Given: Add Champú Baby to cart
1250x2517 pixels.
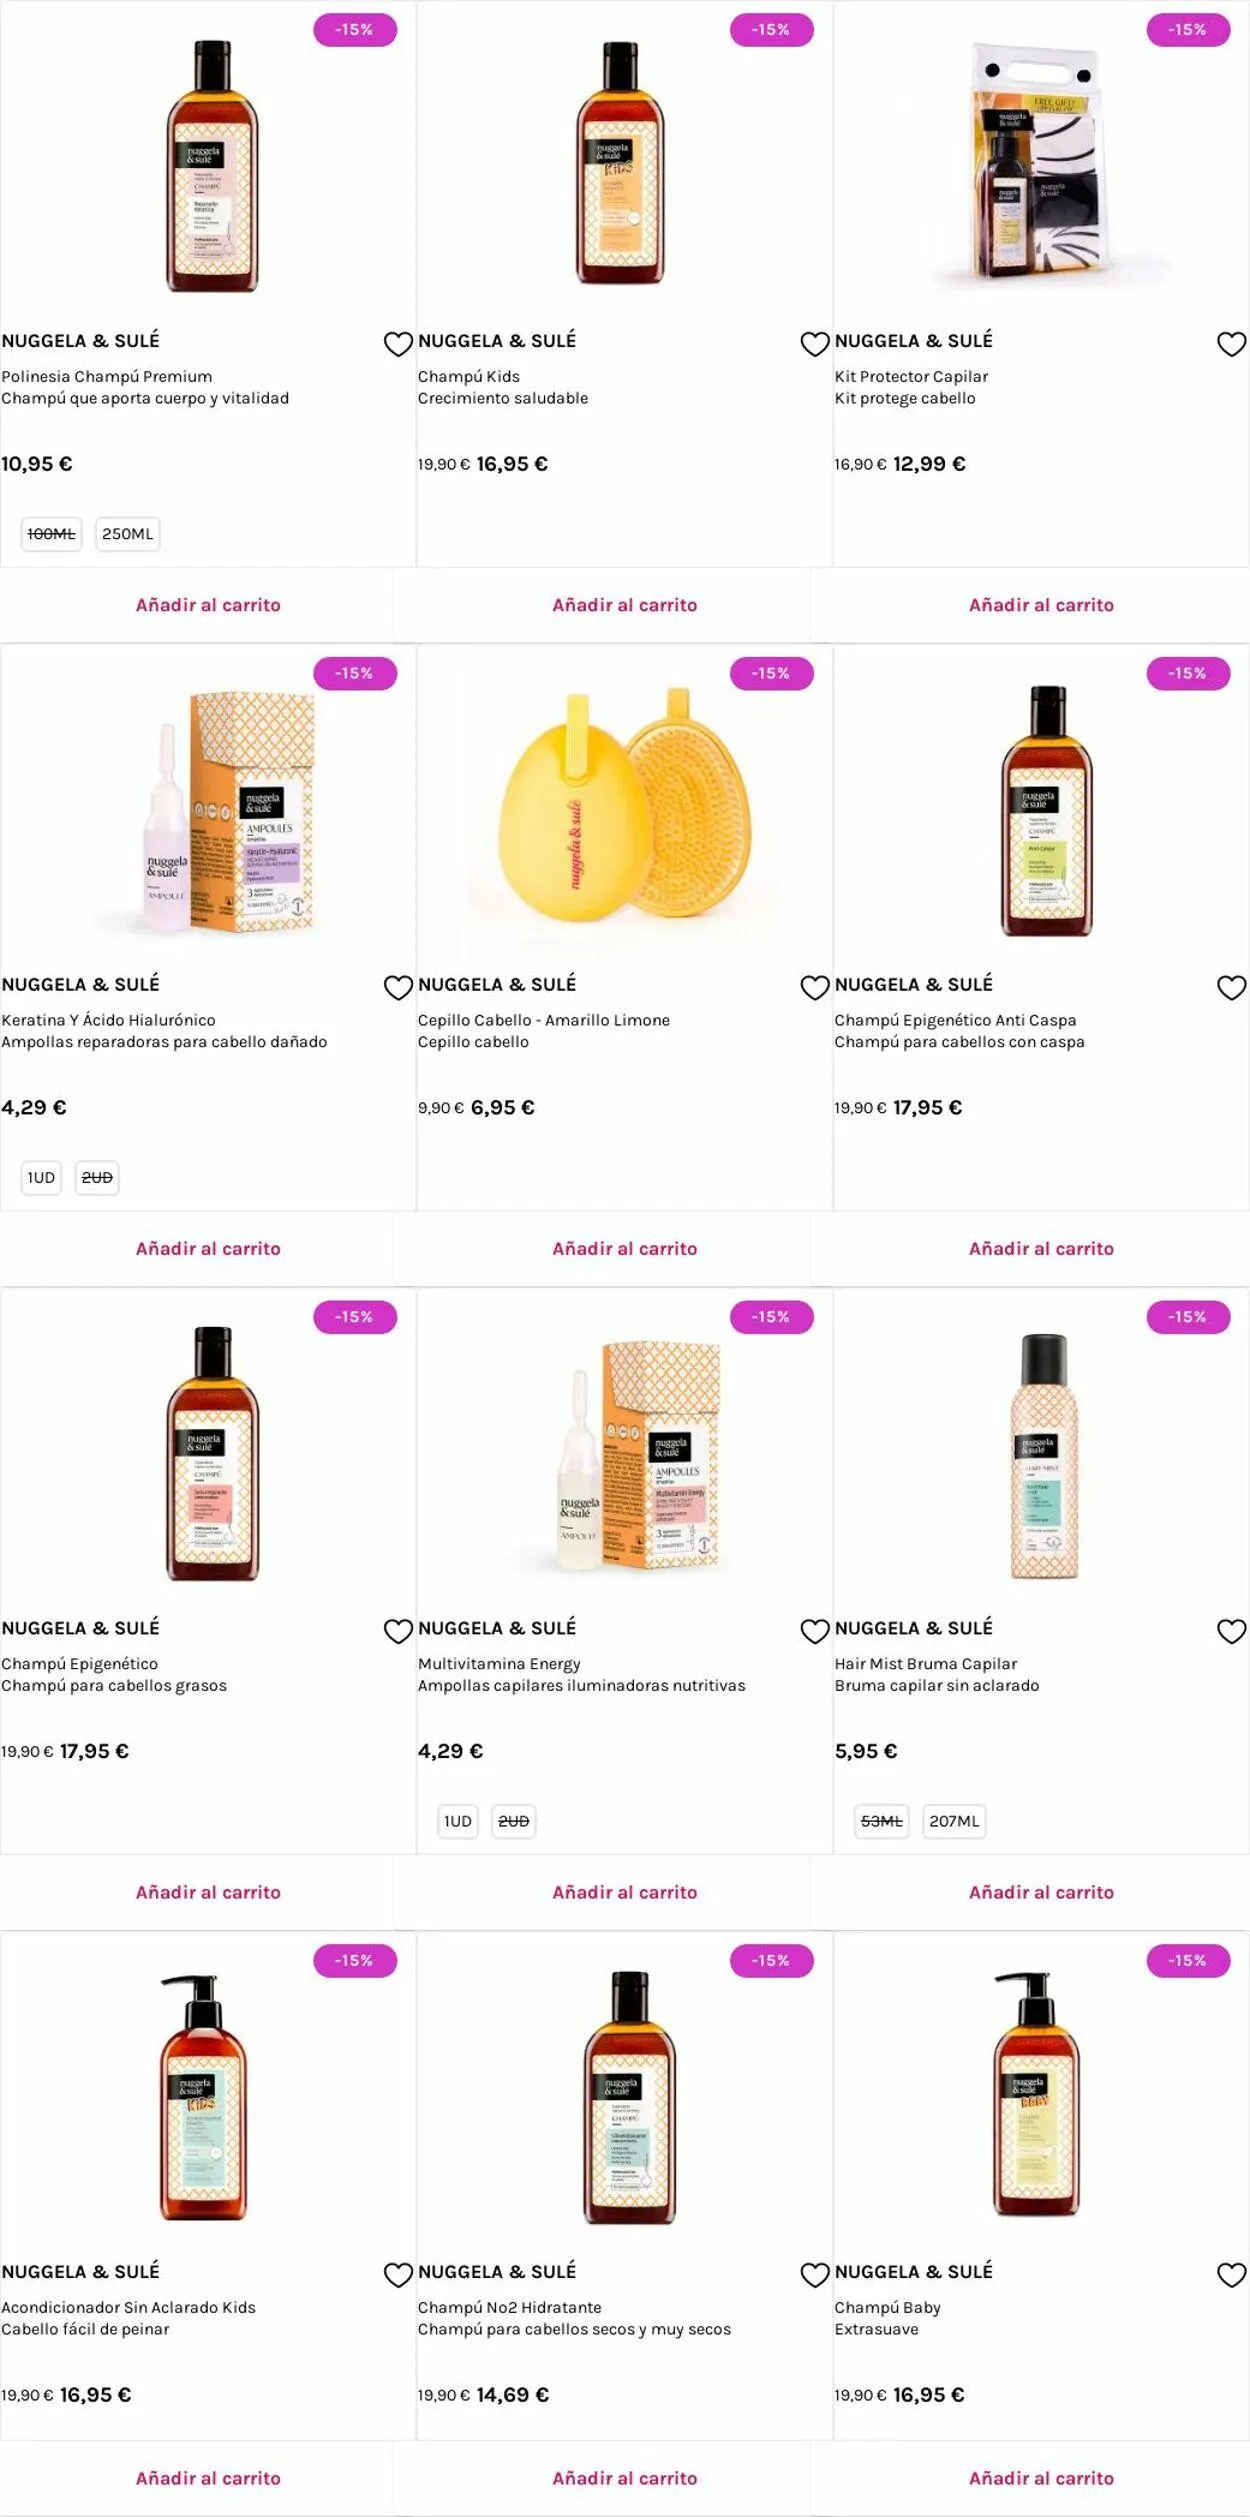Looking at the screenshot, I should (1041, 2478).
